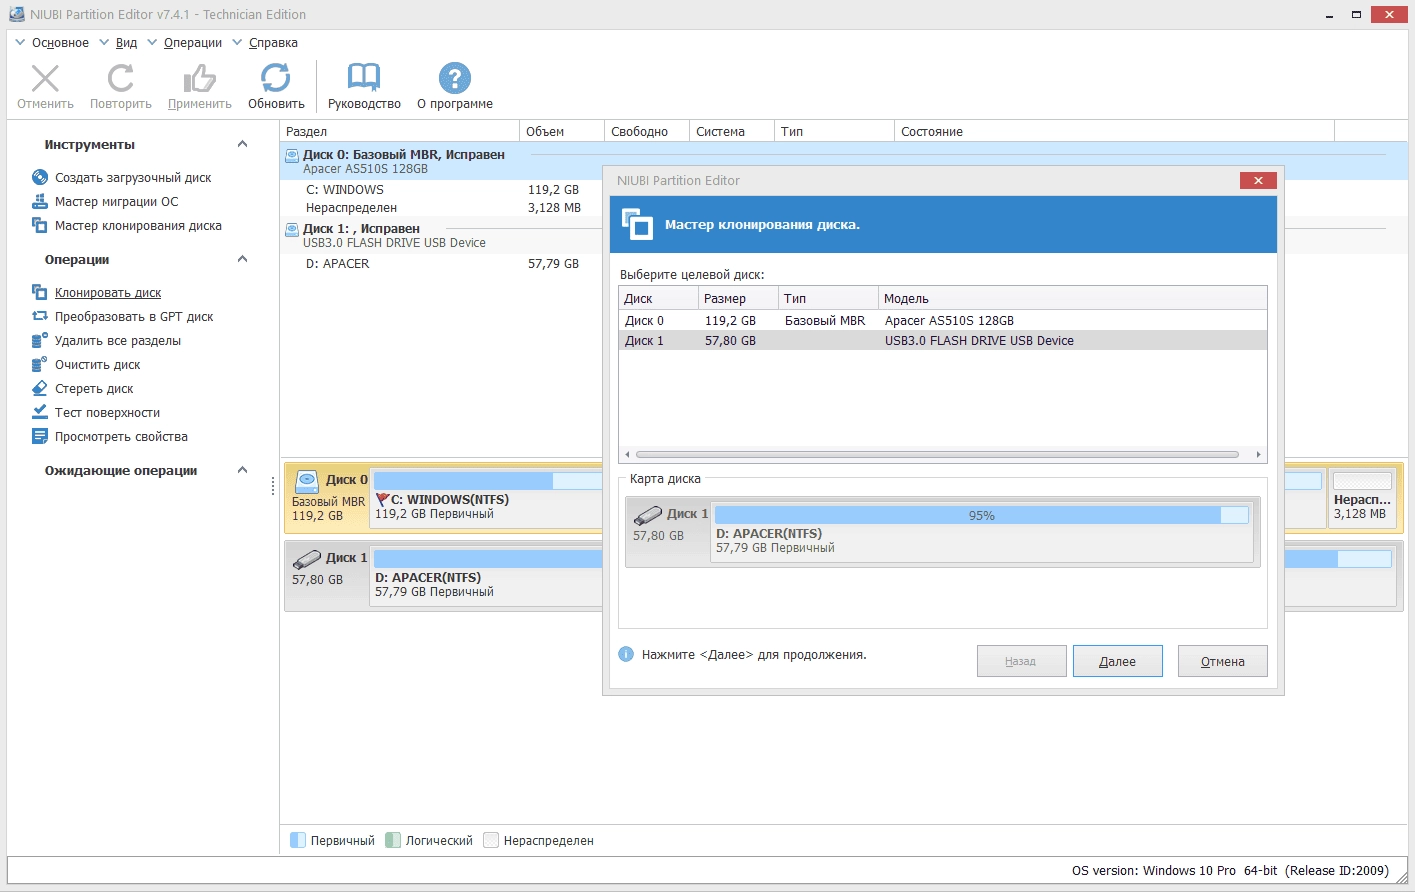Click the Преобразовать в GPT диск icon
Screen dimensions: 1415x892
pyautogui.click(x=40, y=316)
